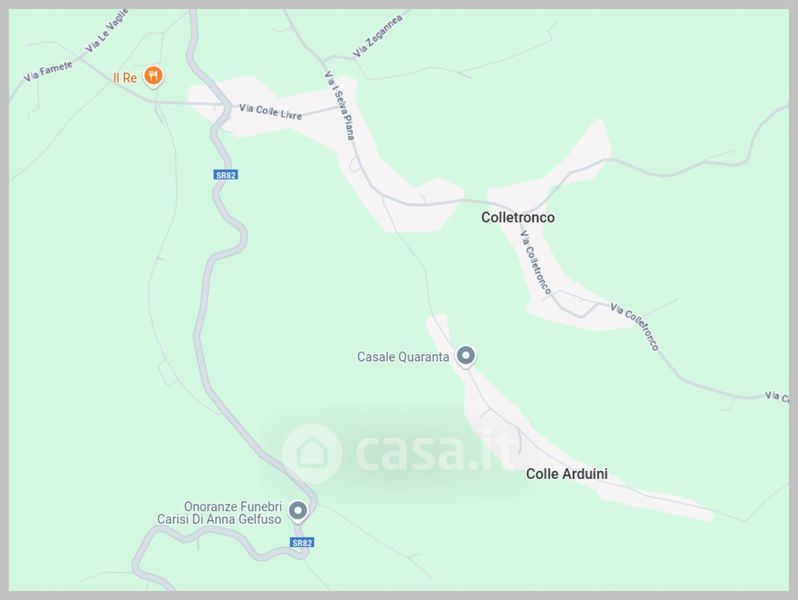Screen dimensions: 798x600
Task: Click the Via Colle Livre street label
Action: pos(271,112)
